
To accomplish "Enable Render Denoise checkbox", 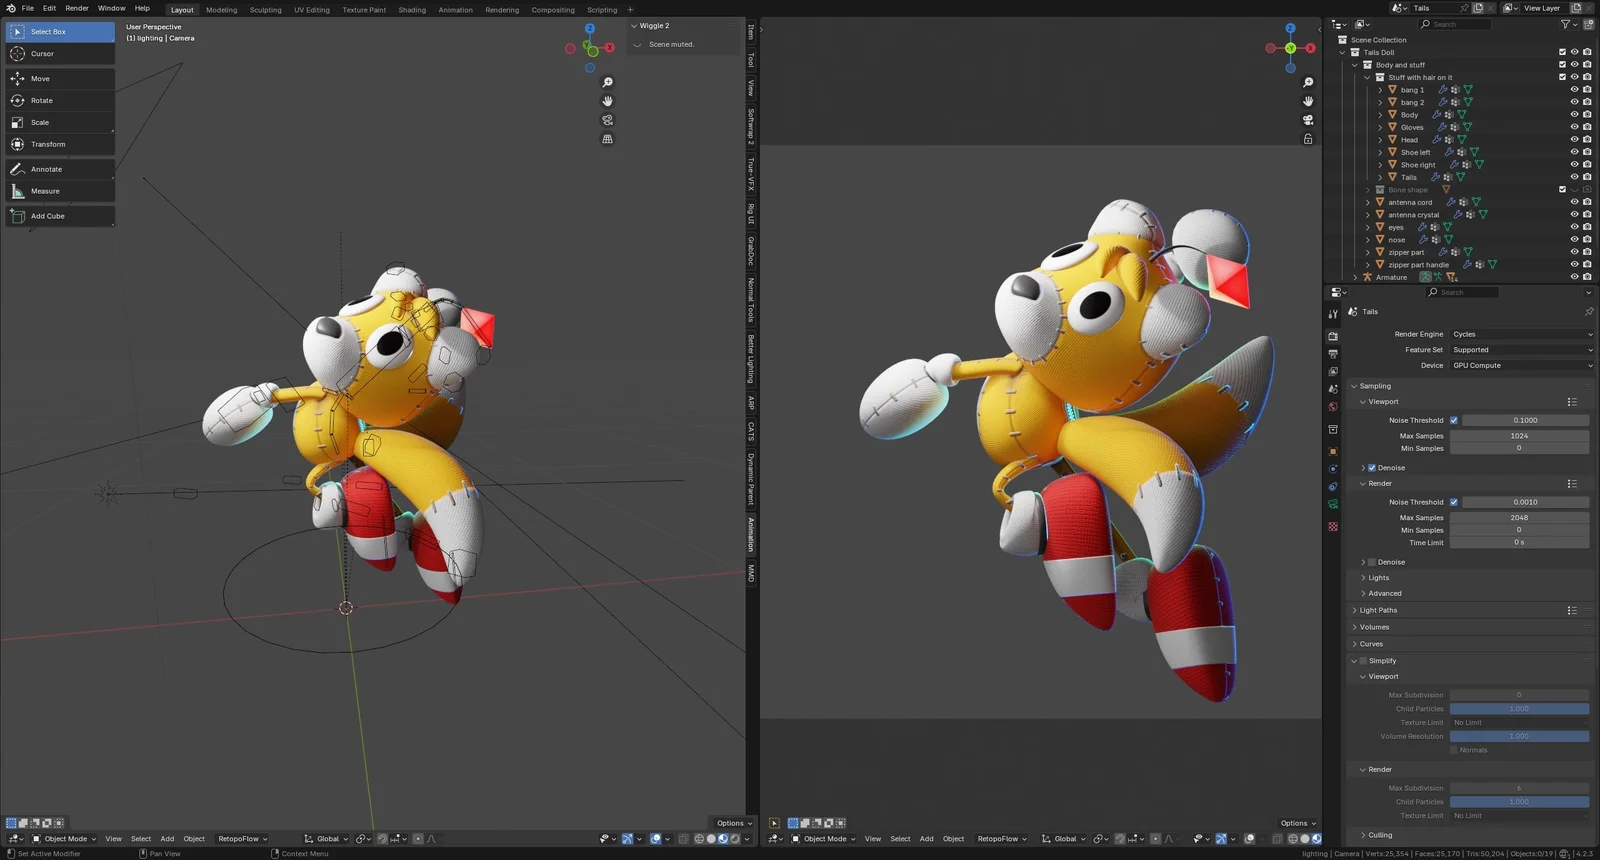I will 1372,563.
